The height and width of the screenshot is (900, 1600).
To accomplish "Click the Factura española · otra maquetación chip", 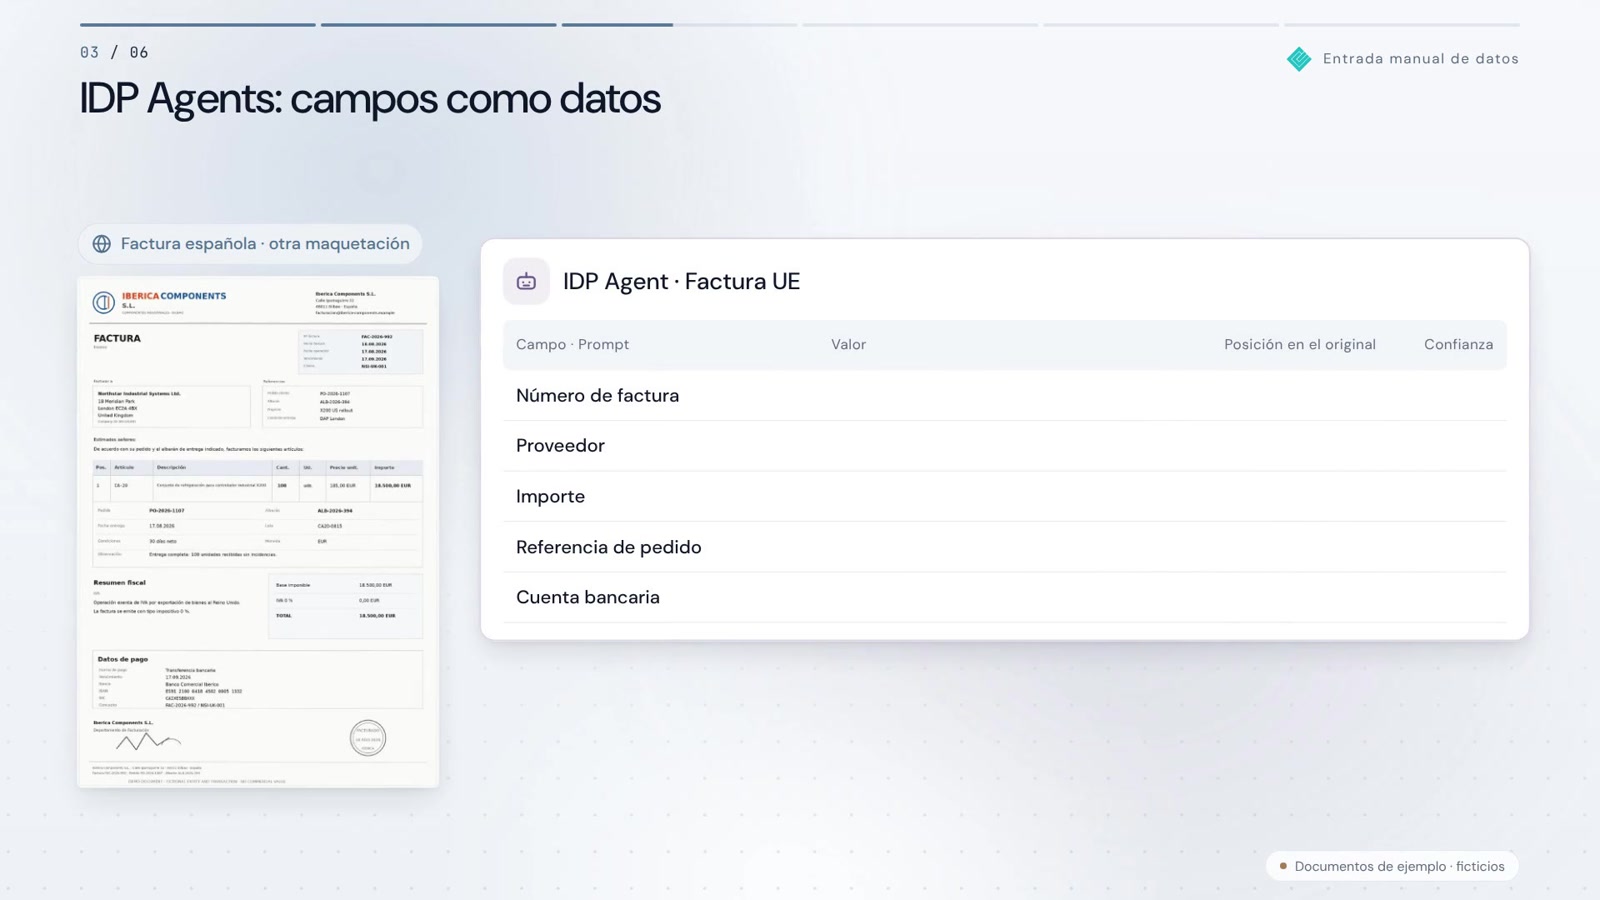I will 250,244.
